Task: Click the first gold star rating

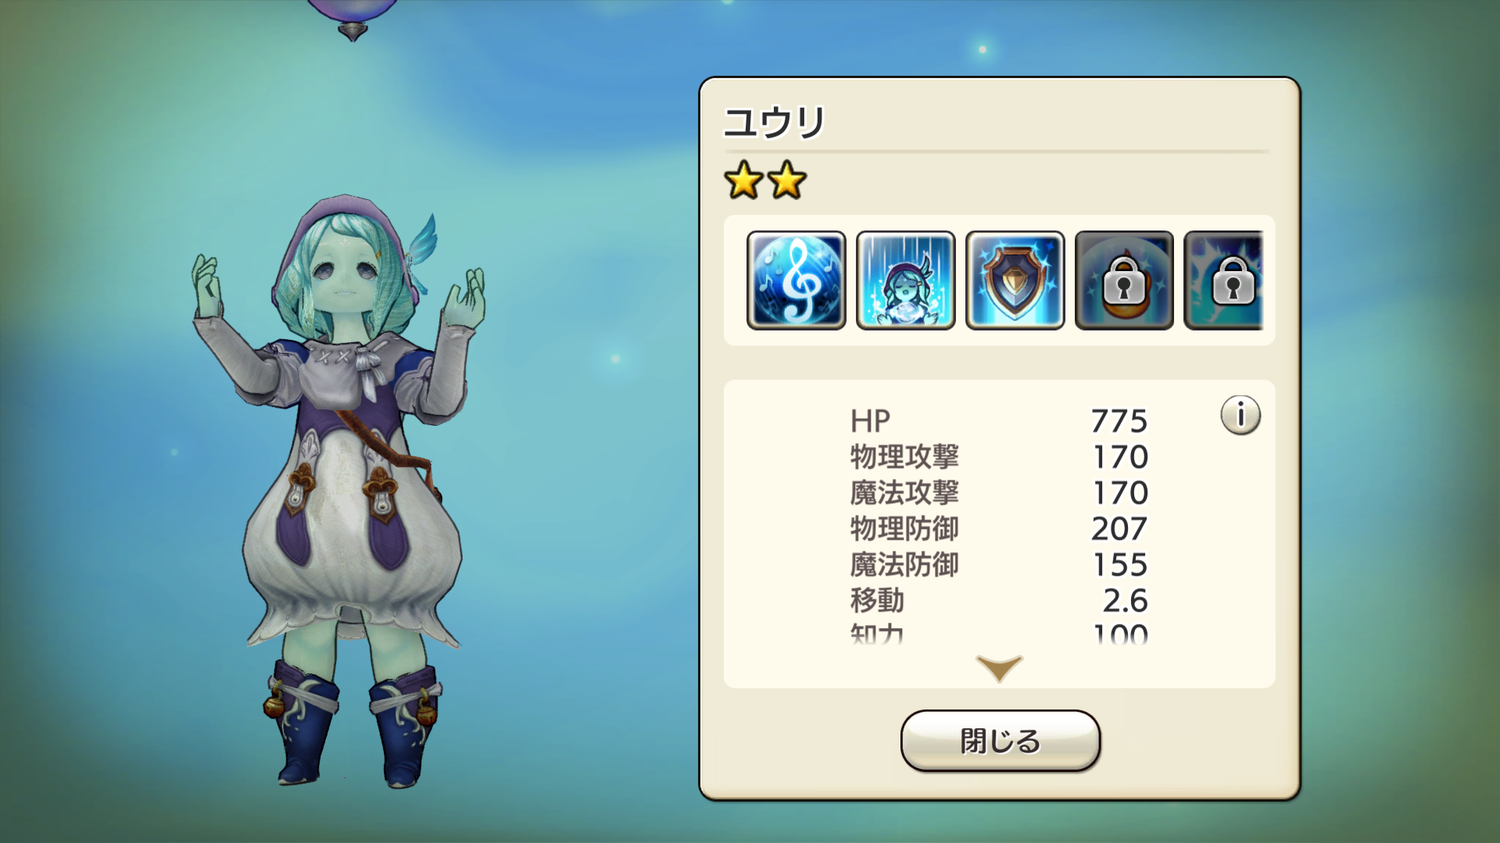Action: (744, 181)
